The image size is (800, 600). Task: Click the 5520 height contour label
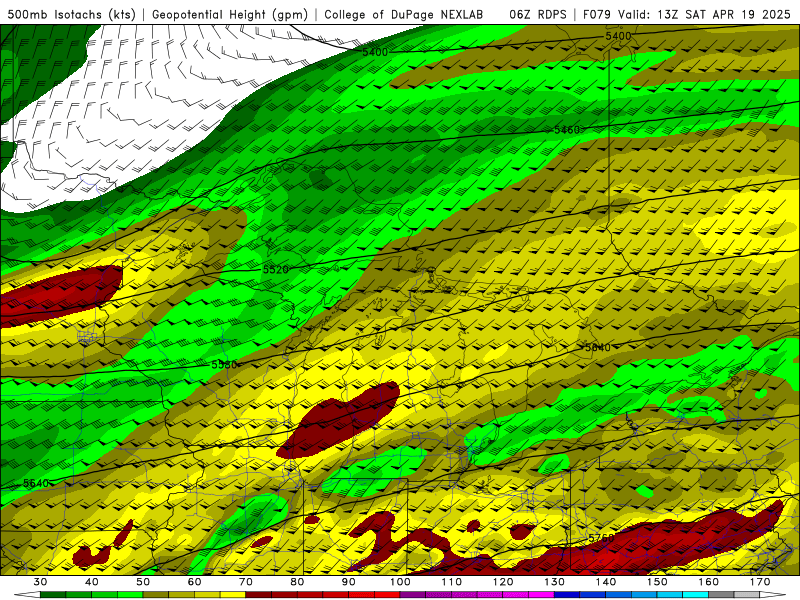pyautogui.click(x=276, y=269)
